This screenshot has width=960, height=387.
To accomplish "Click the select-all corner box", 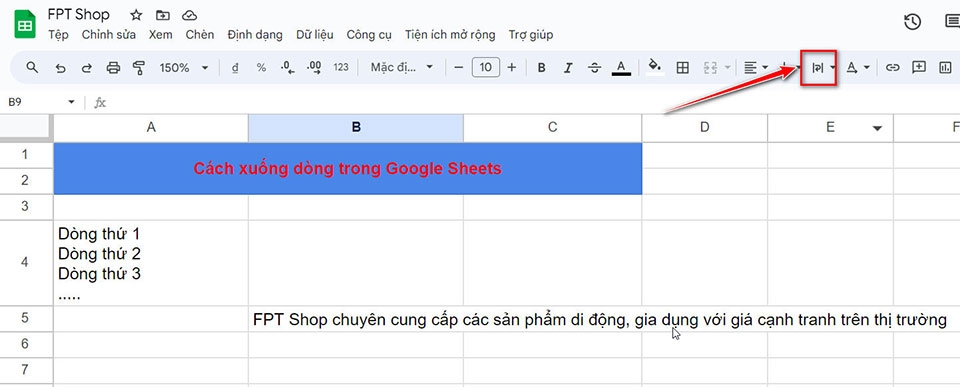I will [26, 127].
